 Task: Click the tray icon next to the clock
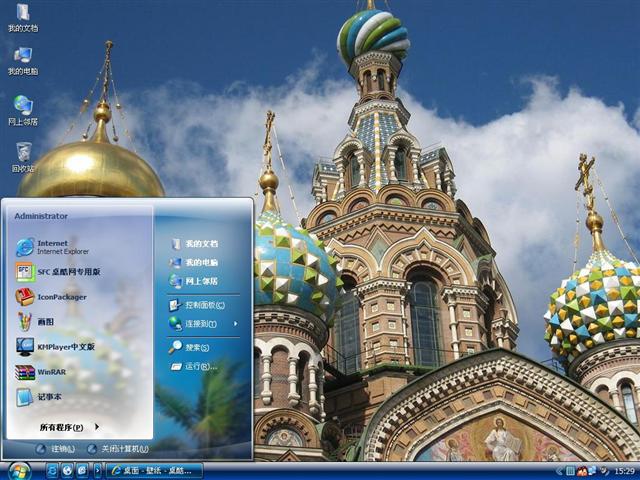[x=604, y=471]
